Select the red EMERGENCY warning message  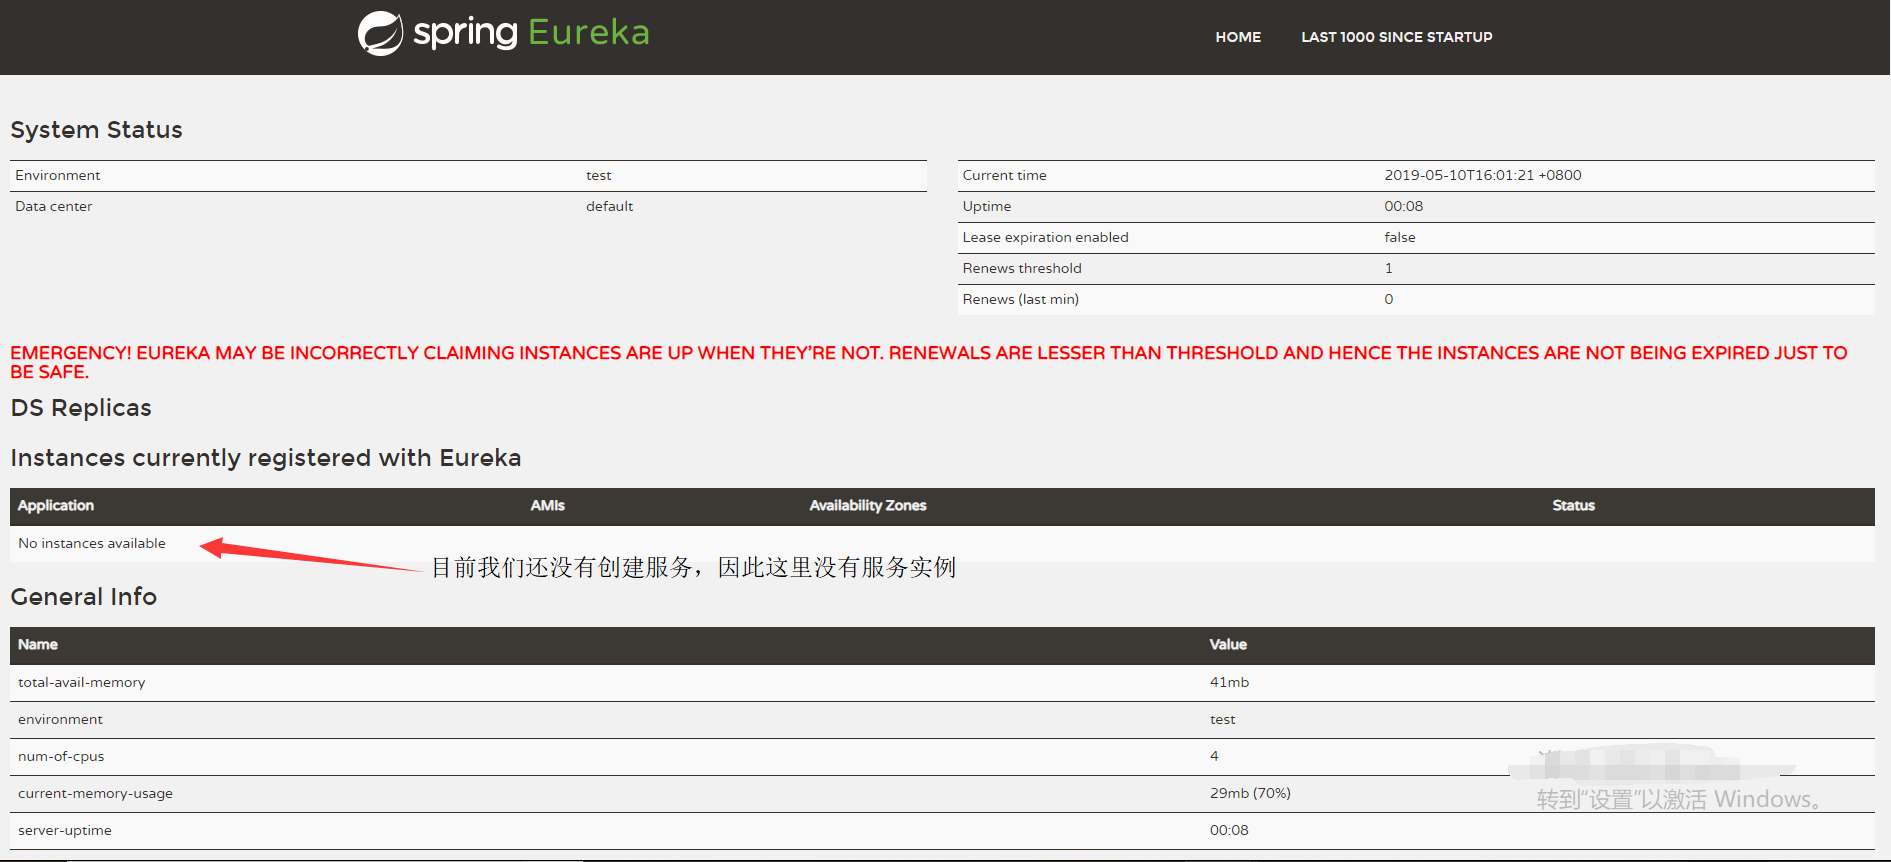929,362
